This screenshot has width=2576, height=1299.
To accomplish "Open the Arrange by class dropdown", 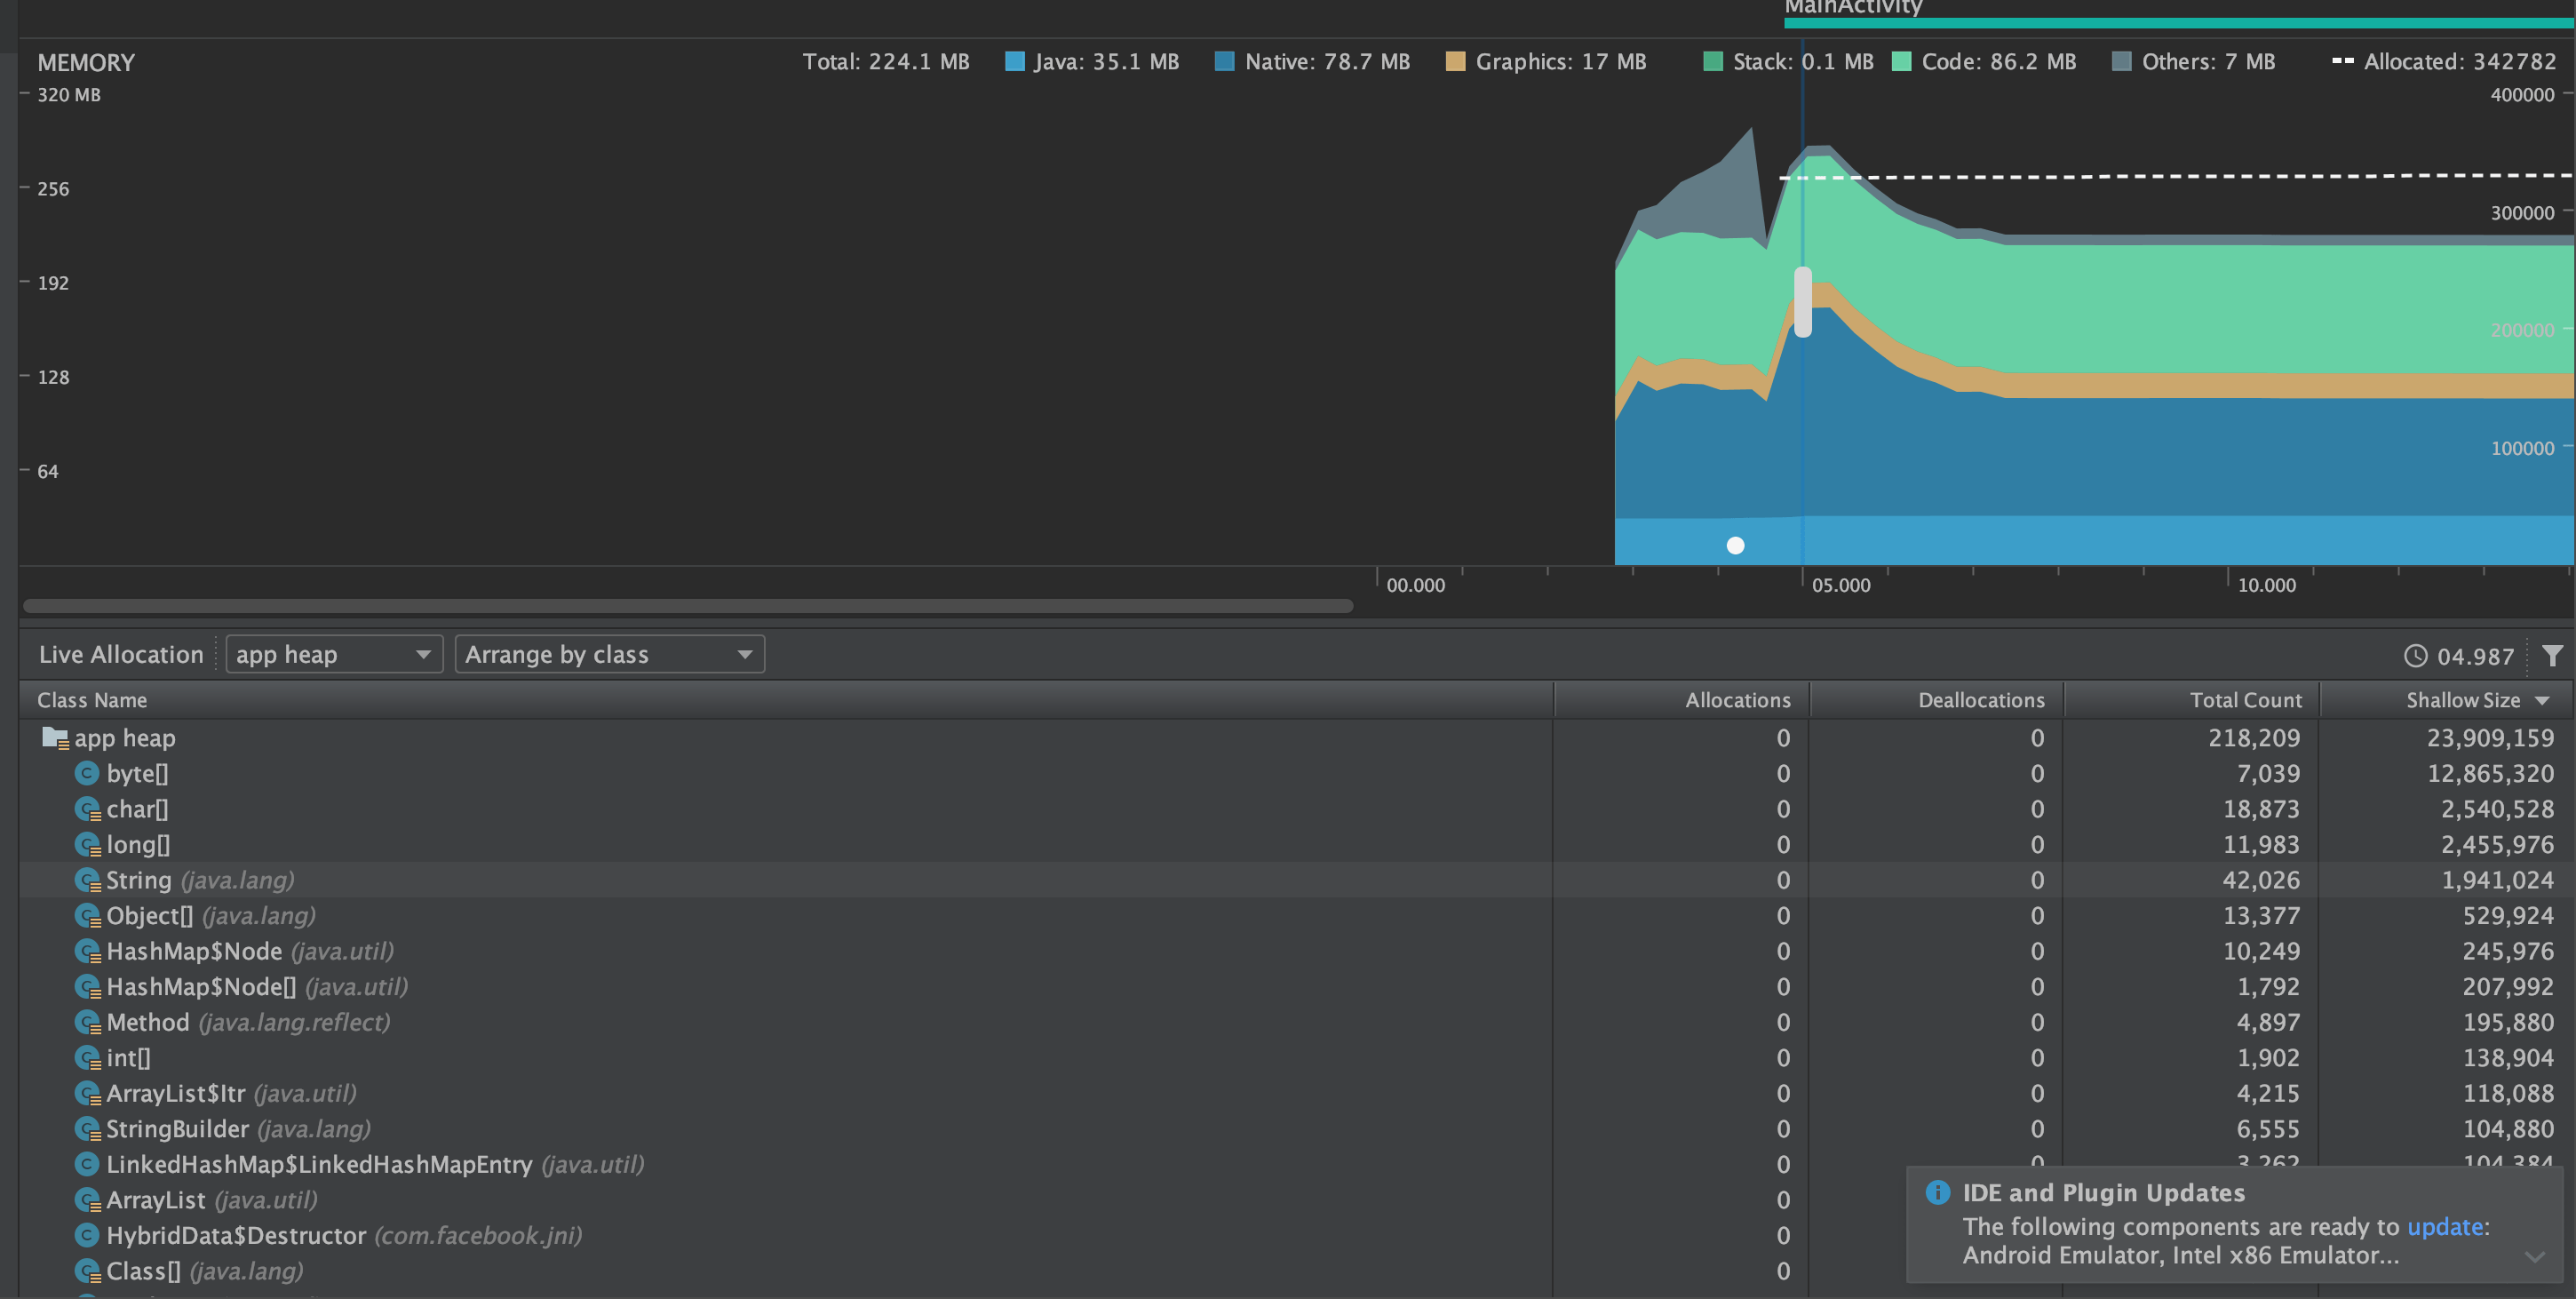I will pos(609,654).
